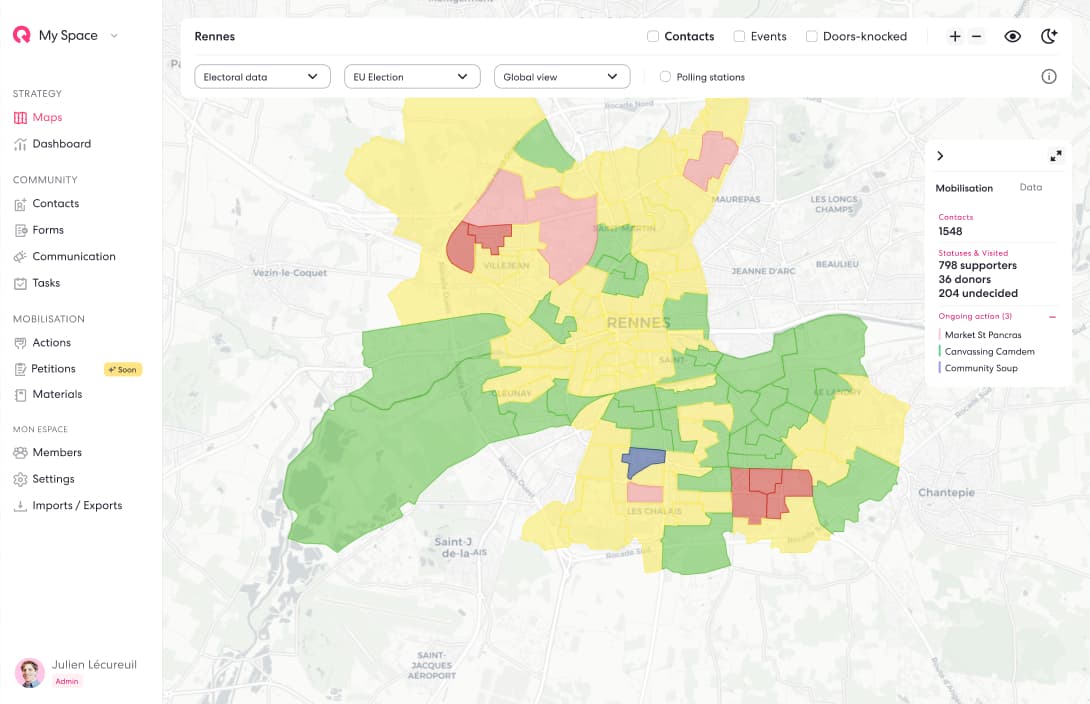Screen dimensions: 1090x704
Task: Tick the Doors-knocked checkbox
Action: tap(811, 36)
